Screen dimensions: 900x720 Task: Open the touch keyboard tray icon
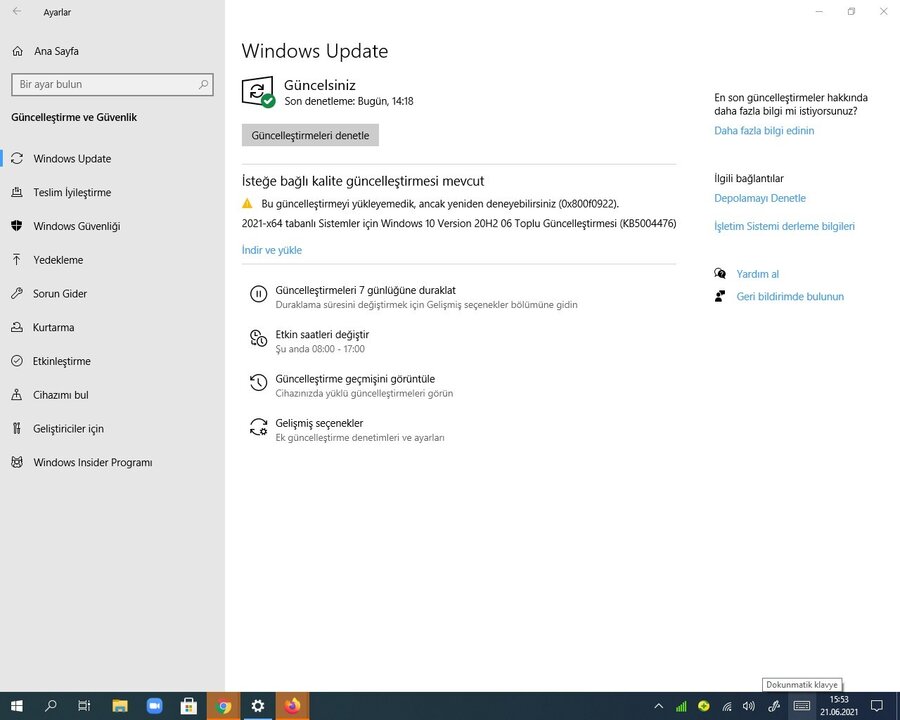(801, 706)
